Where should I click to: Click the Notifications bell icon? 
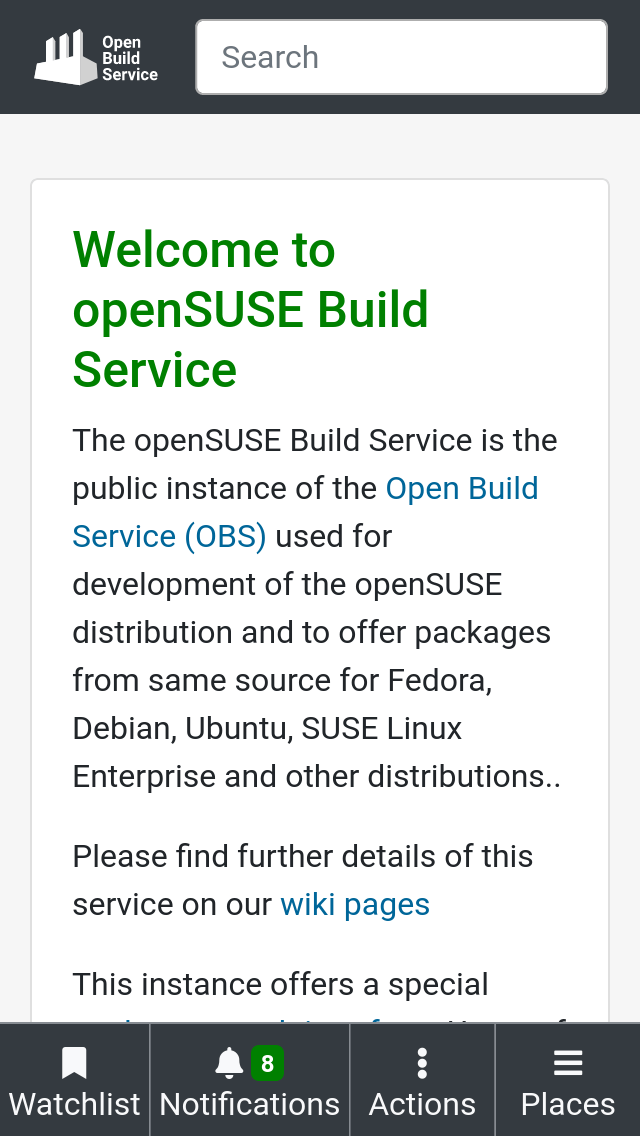[229, 1063]
